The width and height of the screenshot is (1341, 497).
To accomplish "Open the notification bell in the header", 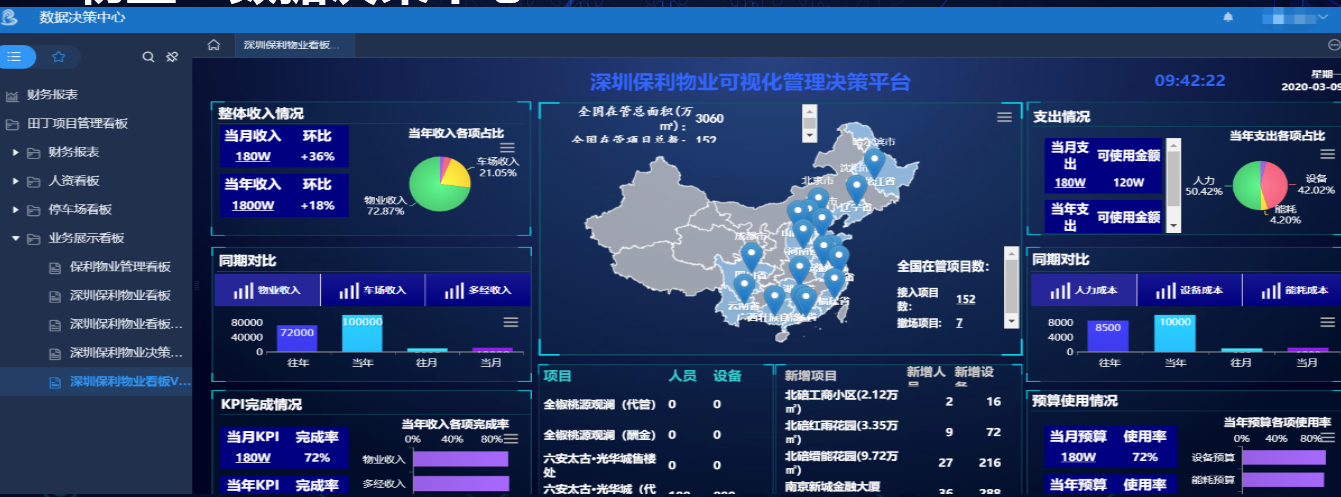I will (1228, 17).
